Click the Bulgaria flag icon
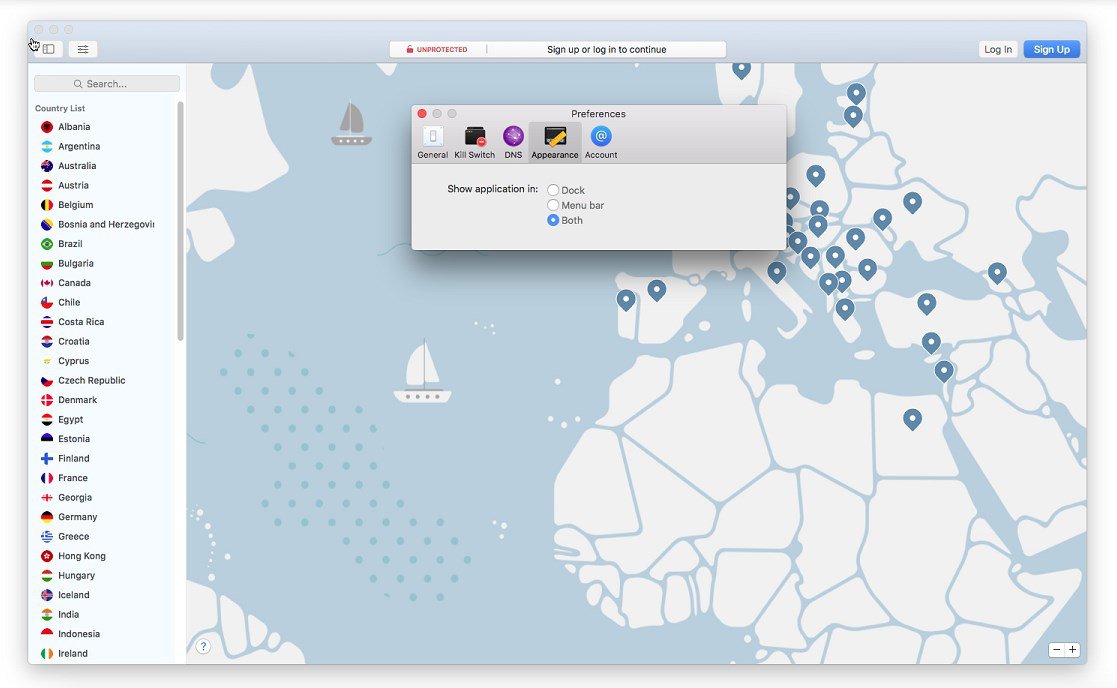The height and width of the screenshot is (688, 1117). click(47, 264)
